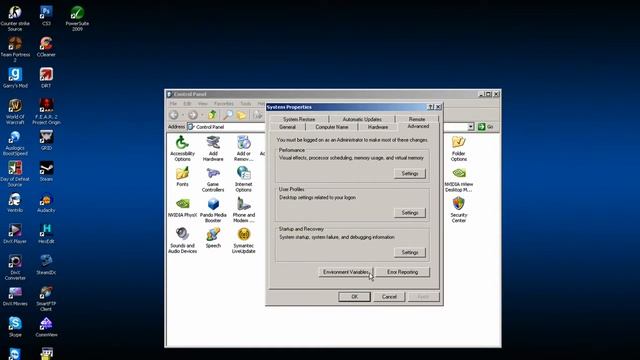The image size is (640, 360).
Task: Select the Fonts folder in Control Panel
Action: tap(182, 176)
